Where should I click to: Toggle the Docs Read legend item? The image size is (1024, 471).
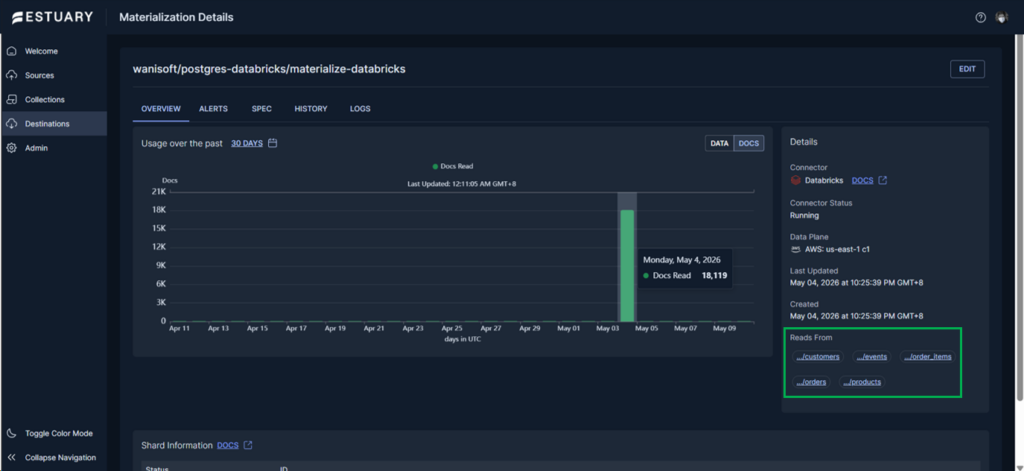click(x=453, y=167)
